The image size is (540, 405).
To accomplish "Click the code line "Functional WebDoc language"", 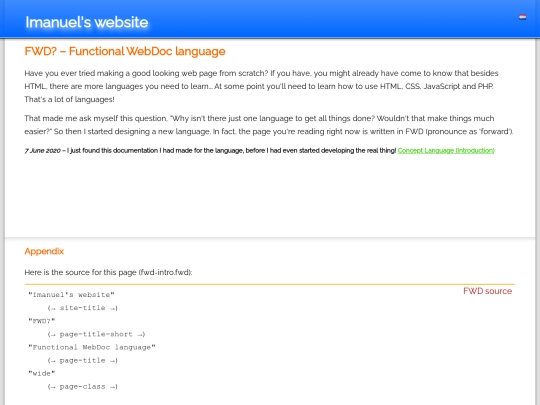I will [92, 347].
